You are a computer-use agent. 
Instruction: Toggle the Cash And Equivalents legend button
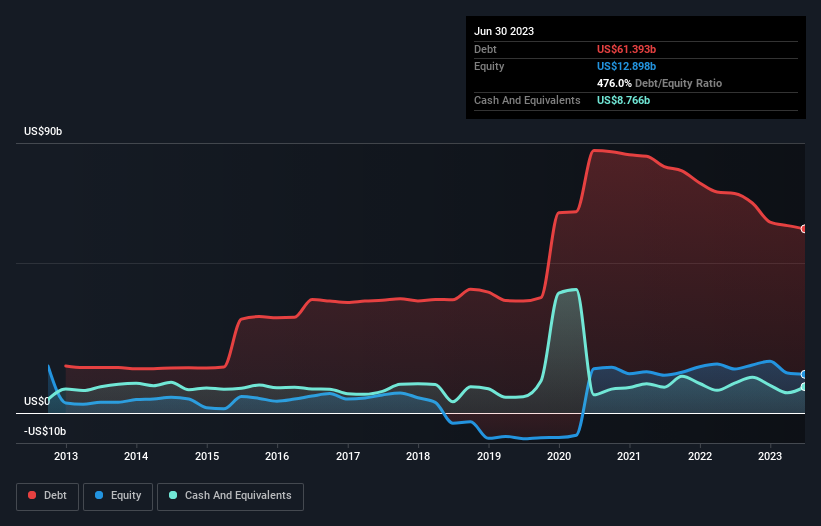230,496
